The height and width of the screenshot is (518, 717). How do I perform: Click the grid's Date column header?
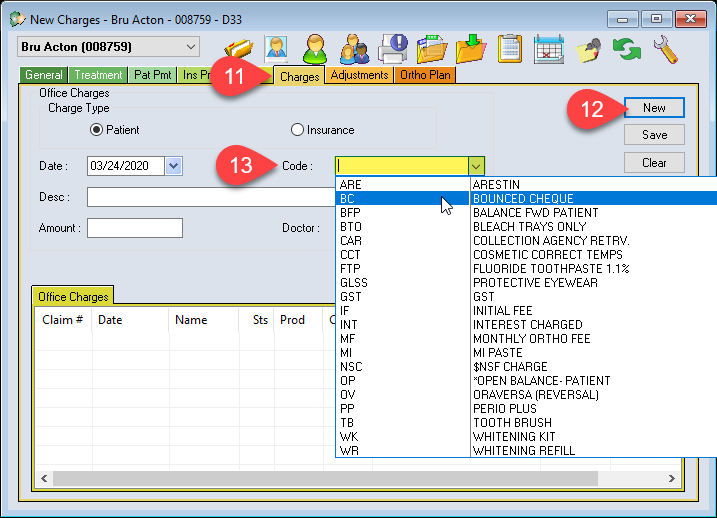pos(130,320)
